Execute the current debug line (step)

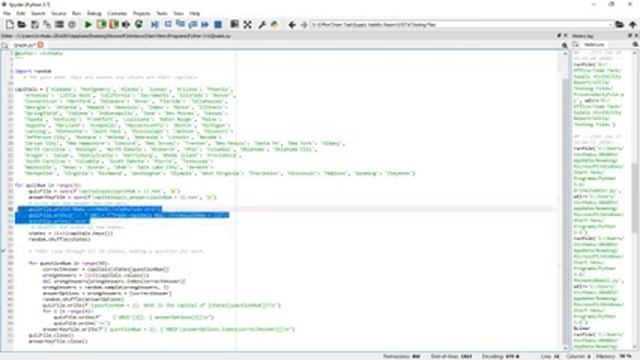click(168, 24)
